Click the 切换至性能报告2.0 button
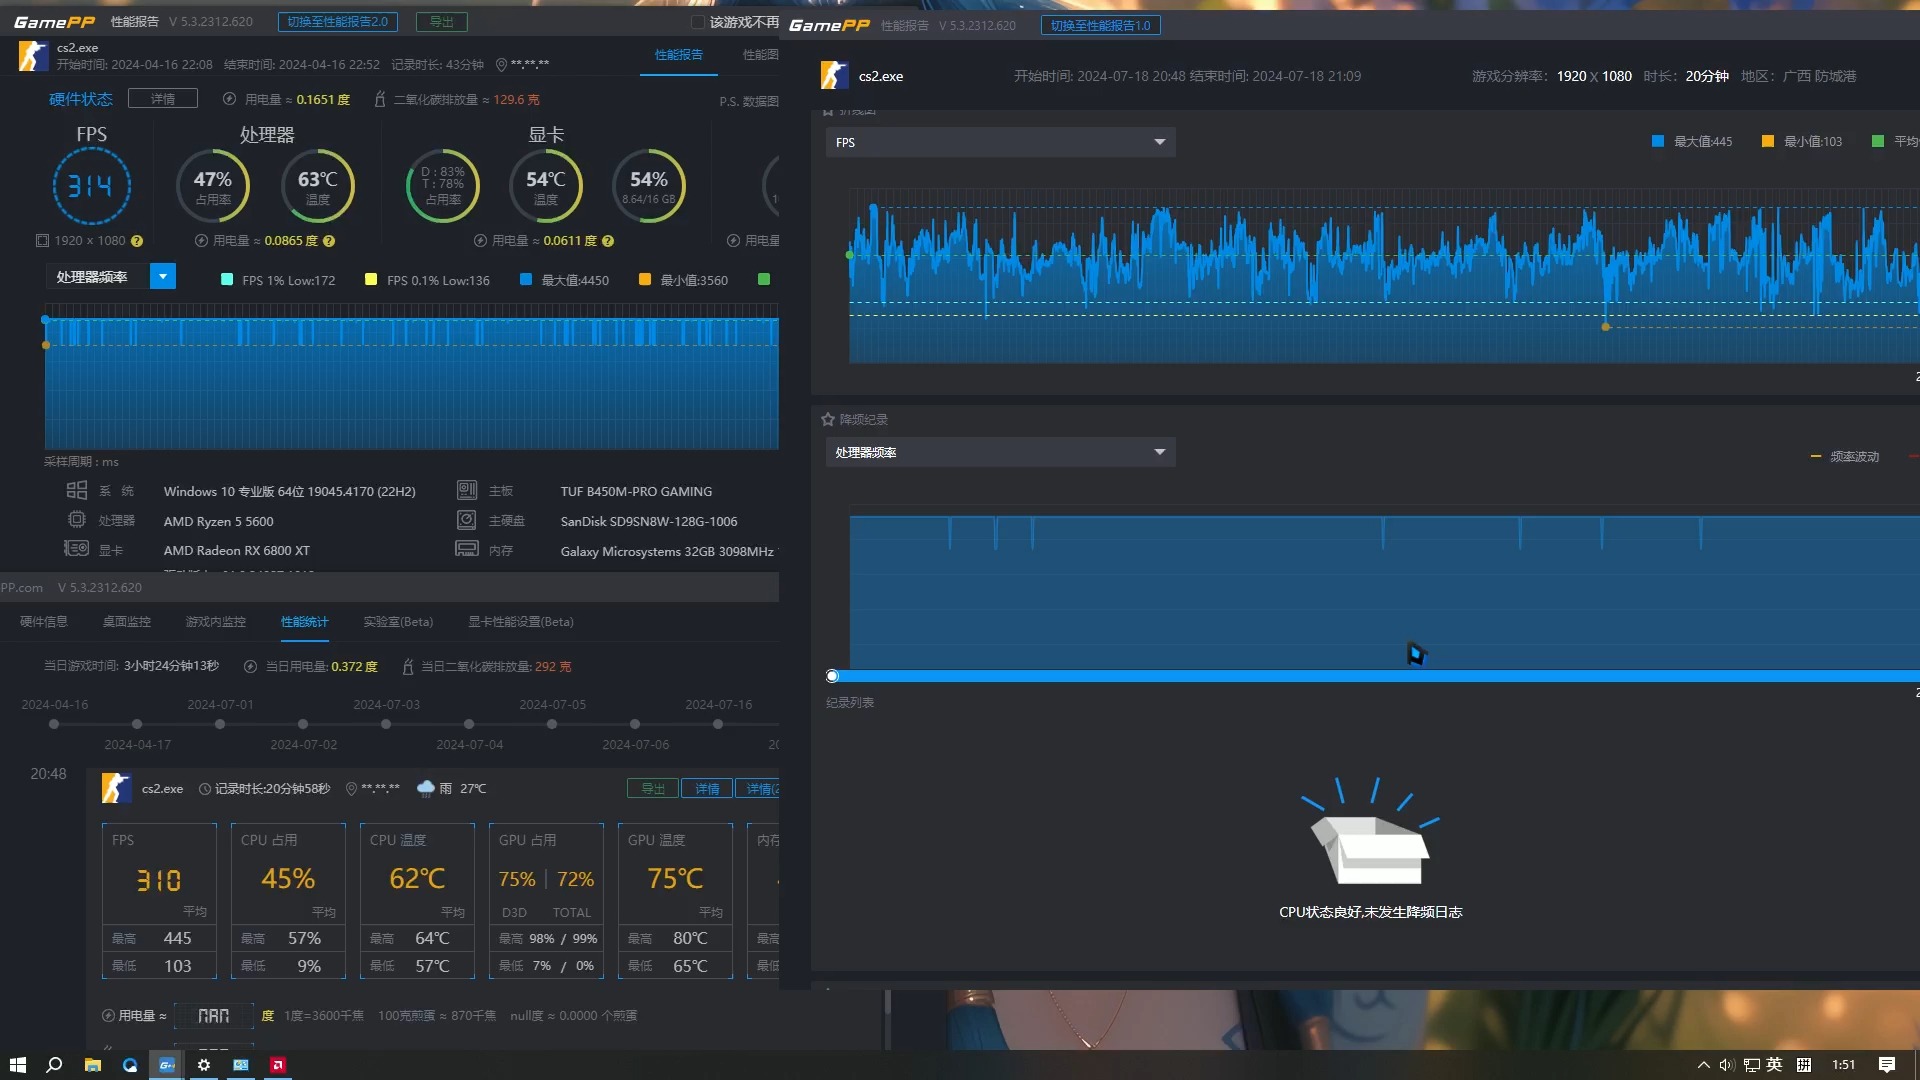This screenshot has height=1080, width=1920. point(338,22)
